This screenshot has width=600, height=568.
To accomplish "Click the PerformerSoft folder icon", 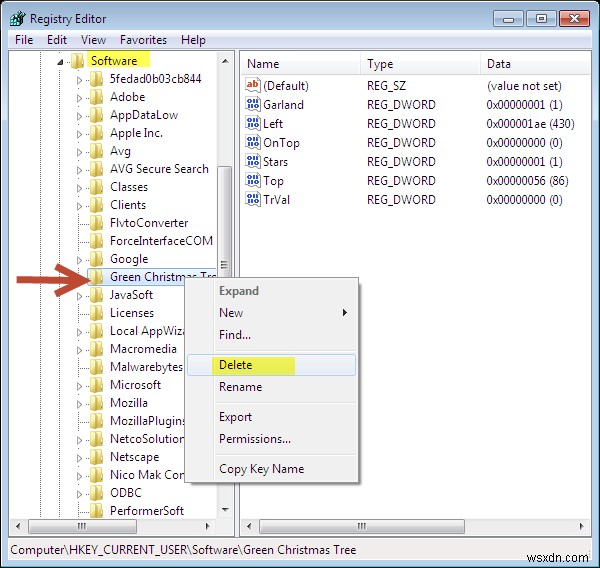I will point(96,511).
